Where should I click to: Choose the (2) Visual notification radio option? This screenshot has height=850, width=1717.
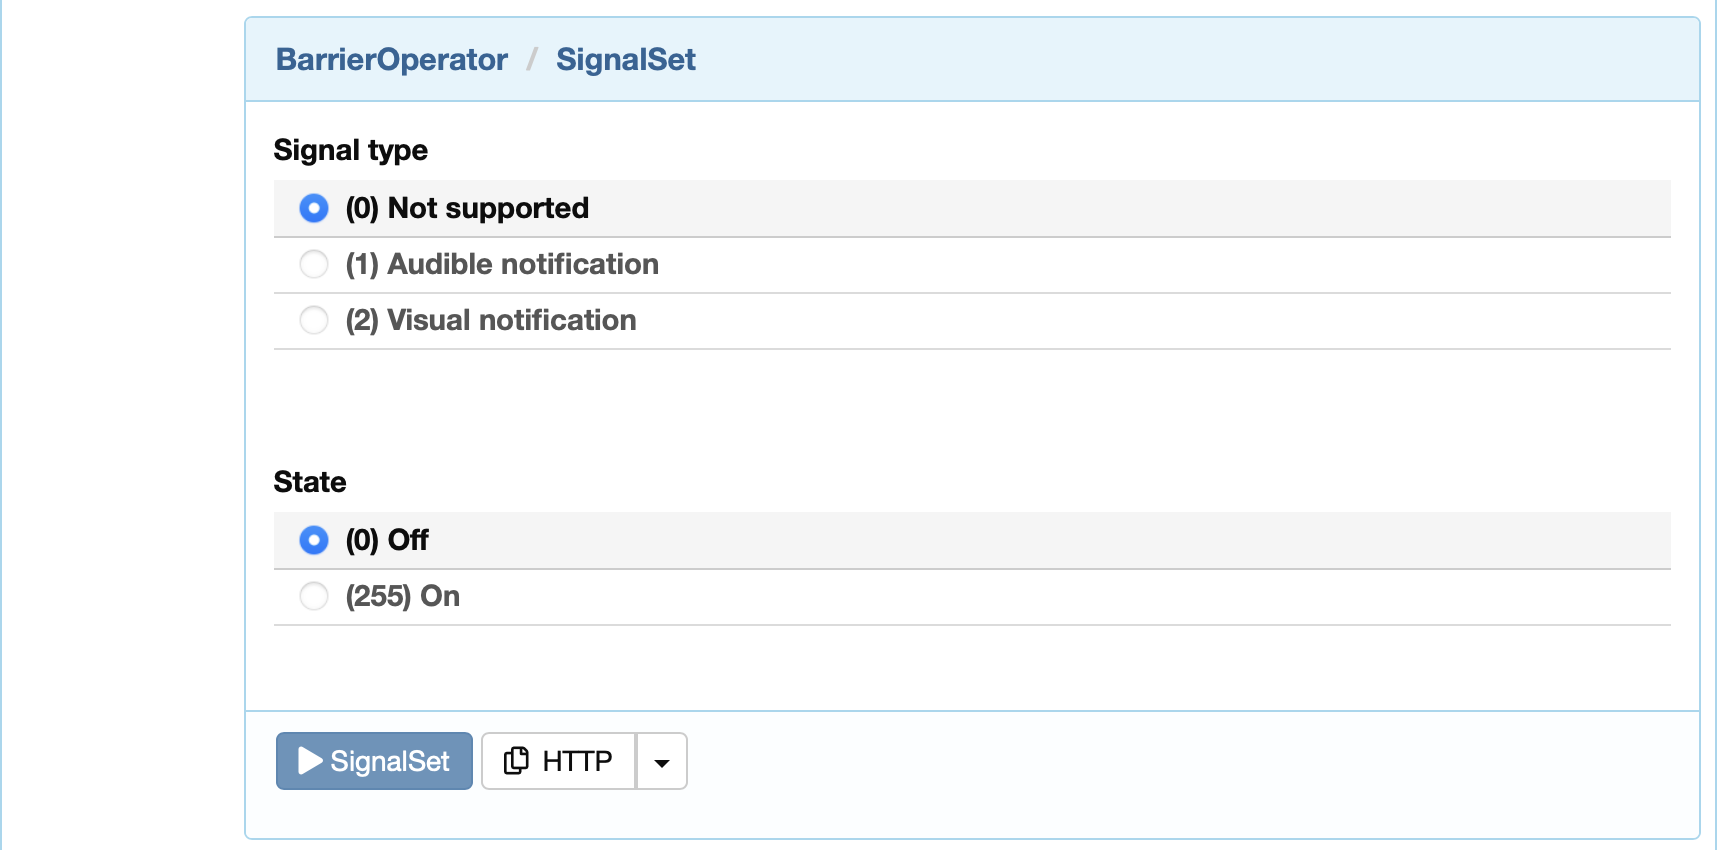point(314,320)
